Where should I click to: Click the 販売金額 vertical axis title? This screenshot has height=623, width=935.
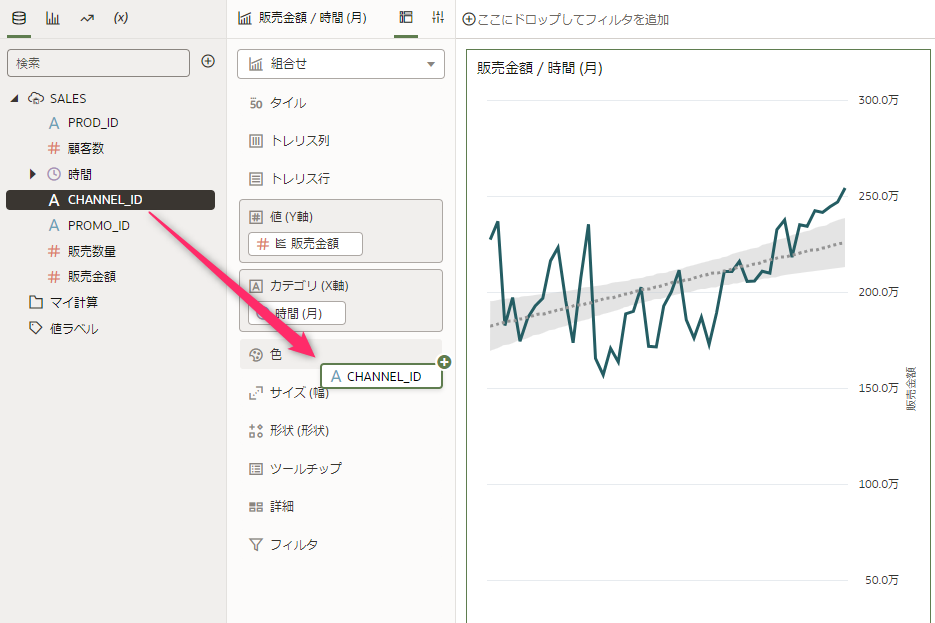pyautogui.click(x=911, y=389)
